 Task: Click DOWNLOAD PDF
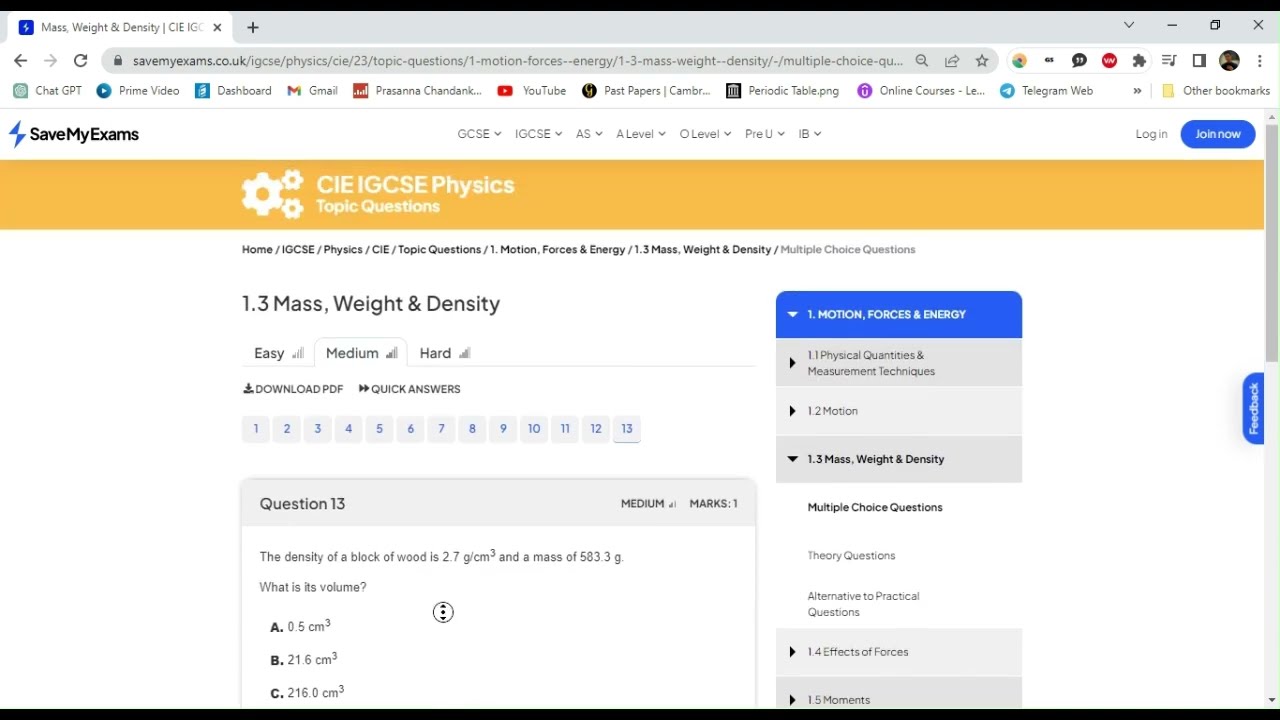(293, 389)
